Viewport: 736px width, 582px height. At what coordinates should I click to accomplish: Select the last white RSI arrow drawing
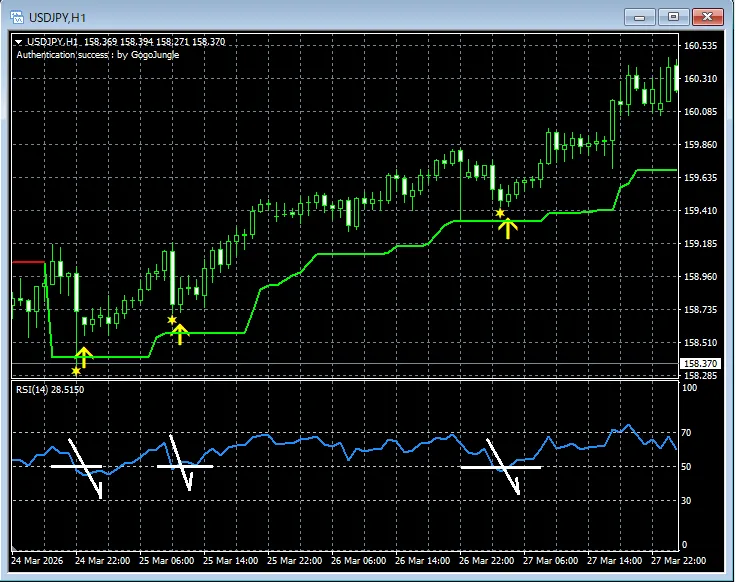(503, 467)
